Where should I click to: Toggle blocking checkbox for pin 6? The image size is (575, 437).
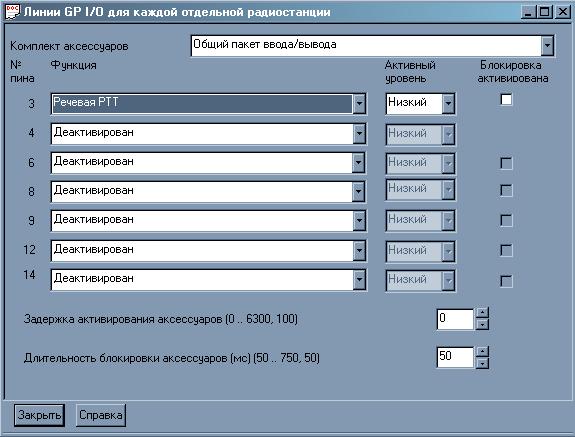click(506, 163)
